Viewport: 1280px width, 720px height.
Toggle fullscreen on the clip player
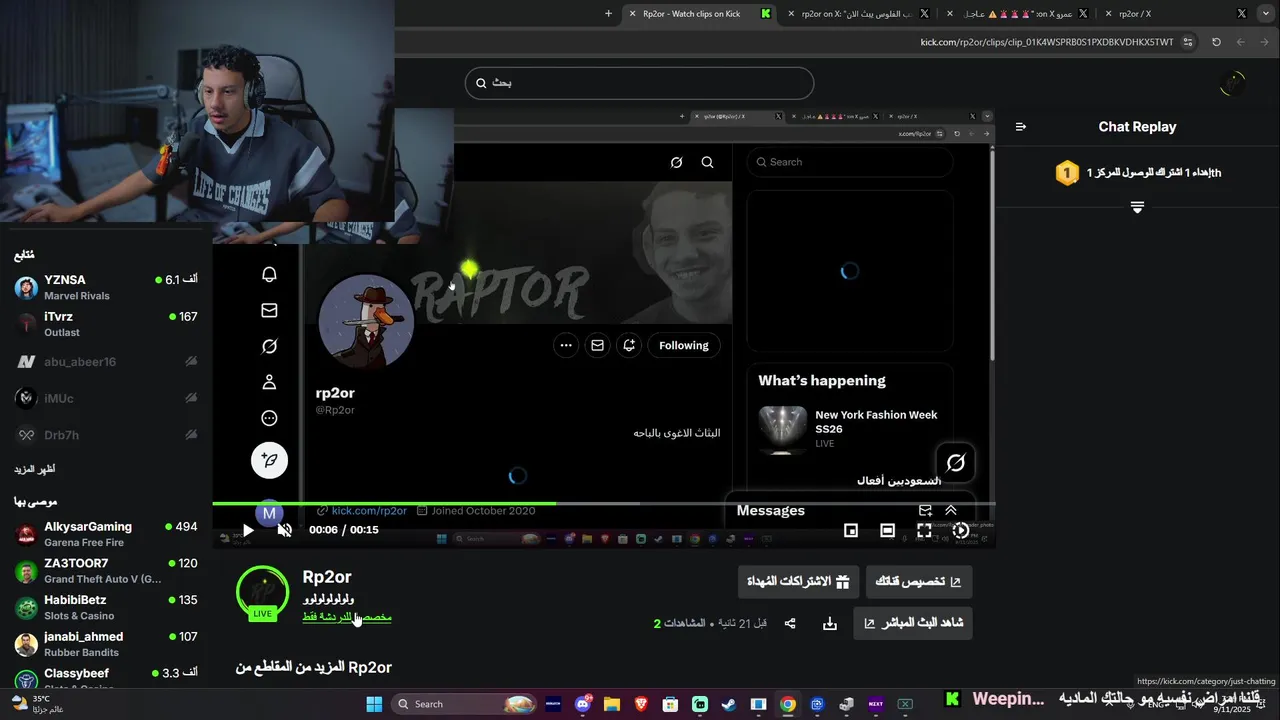point(924,530)
